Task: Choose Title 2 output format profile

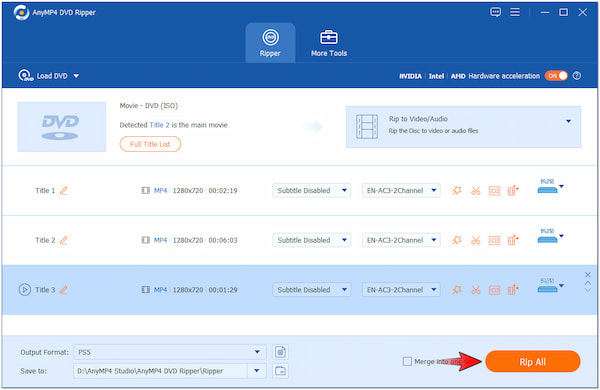Action: coord(551,236)
